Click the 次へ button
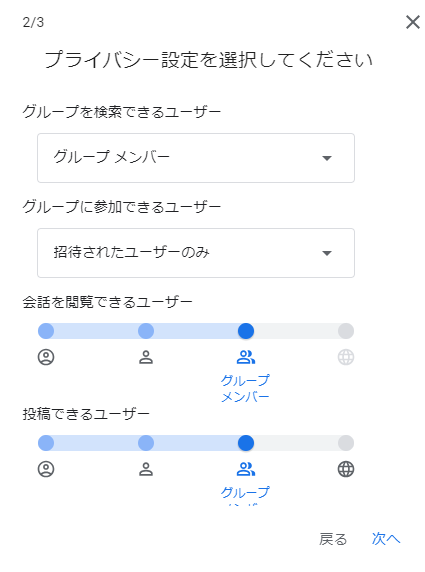The image size is (425, 572). (x=386, y=539)
